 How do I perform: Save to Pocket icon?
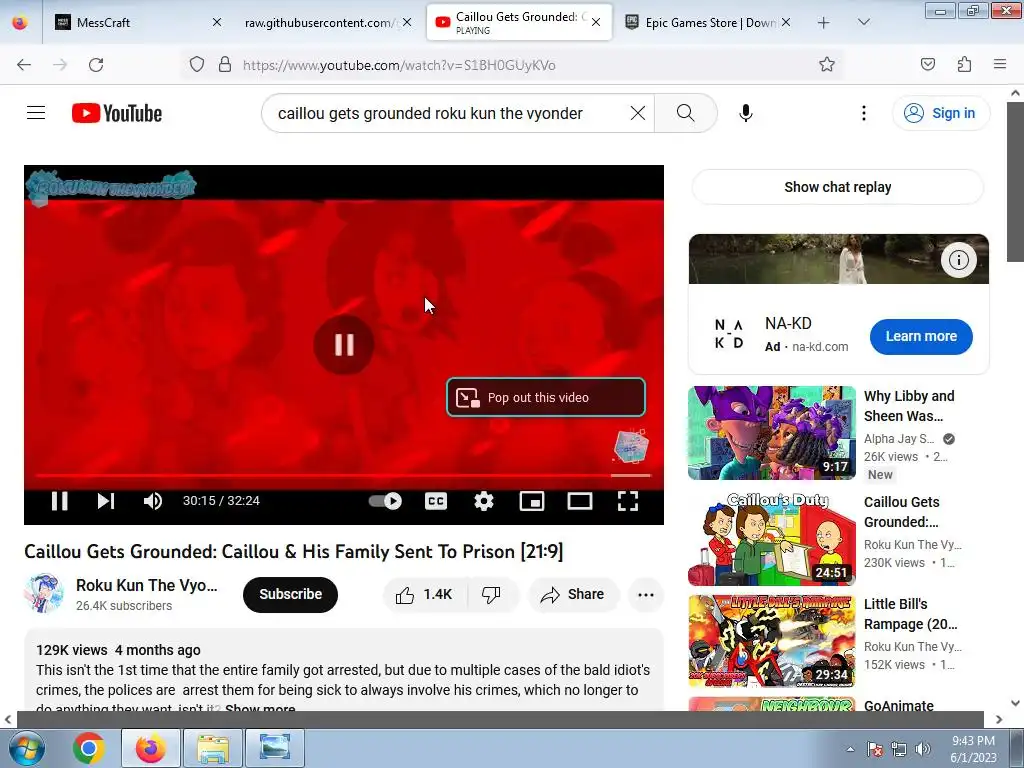tap(927, 65)
